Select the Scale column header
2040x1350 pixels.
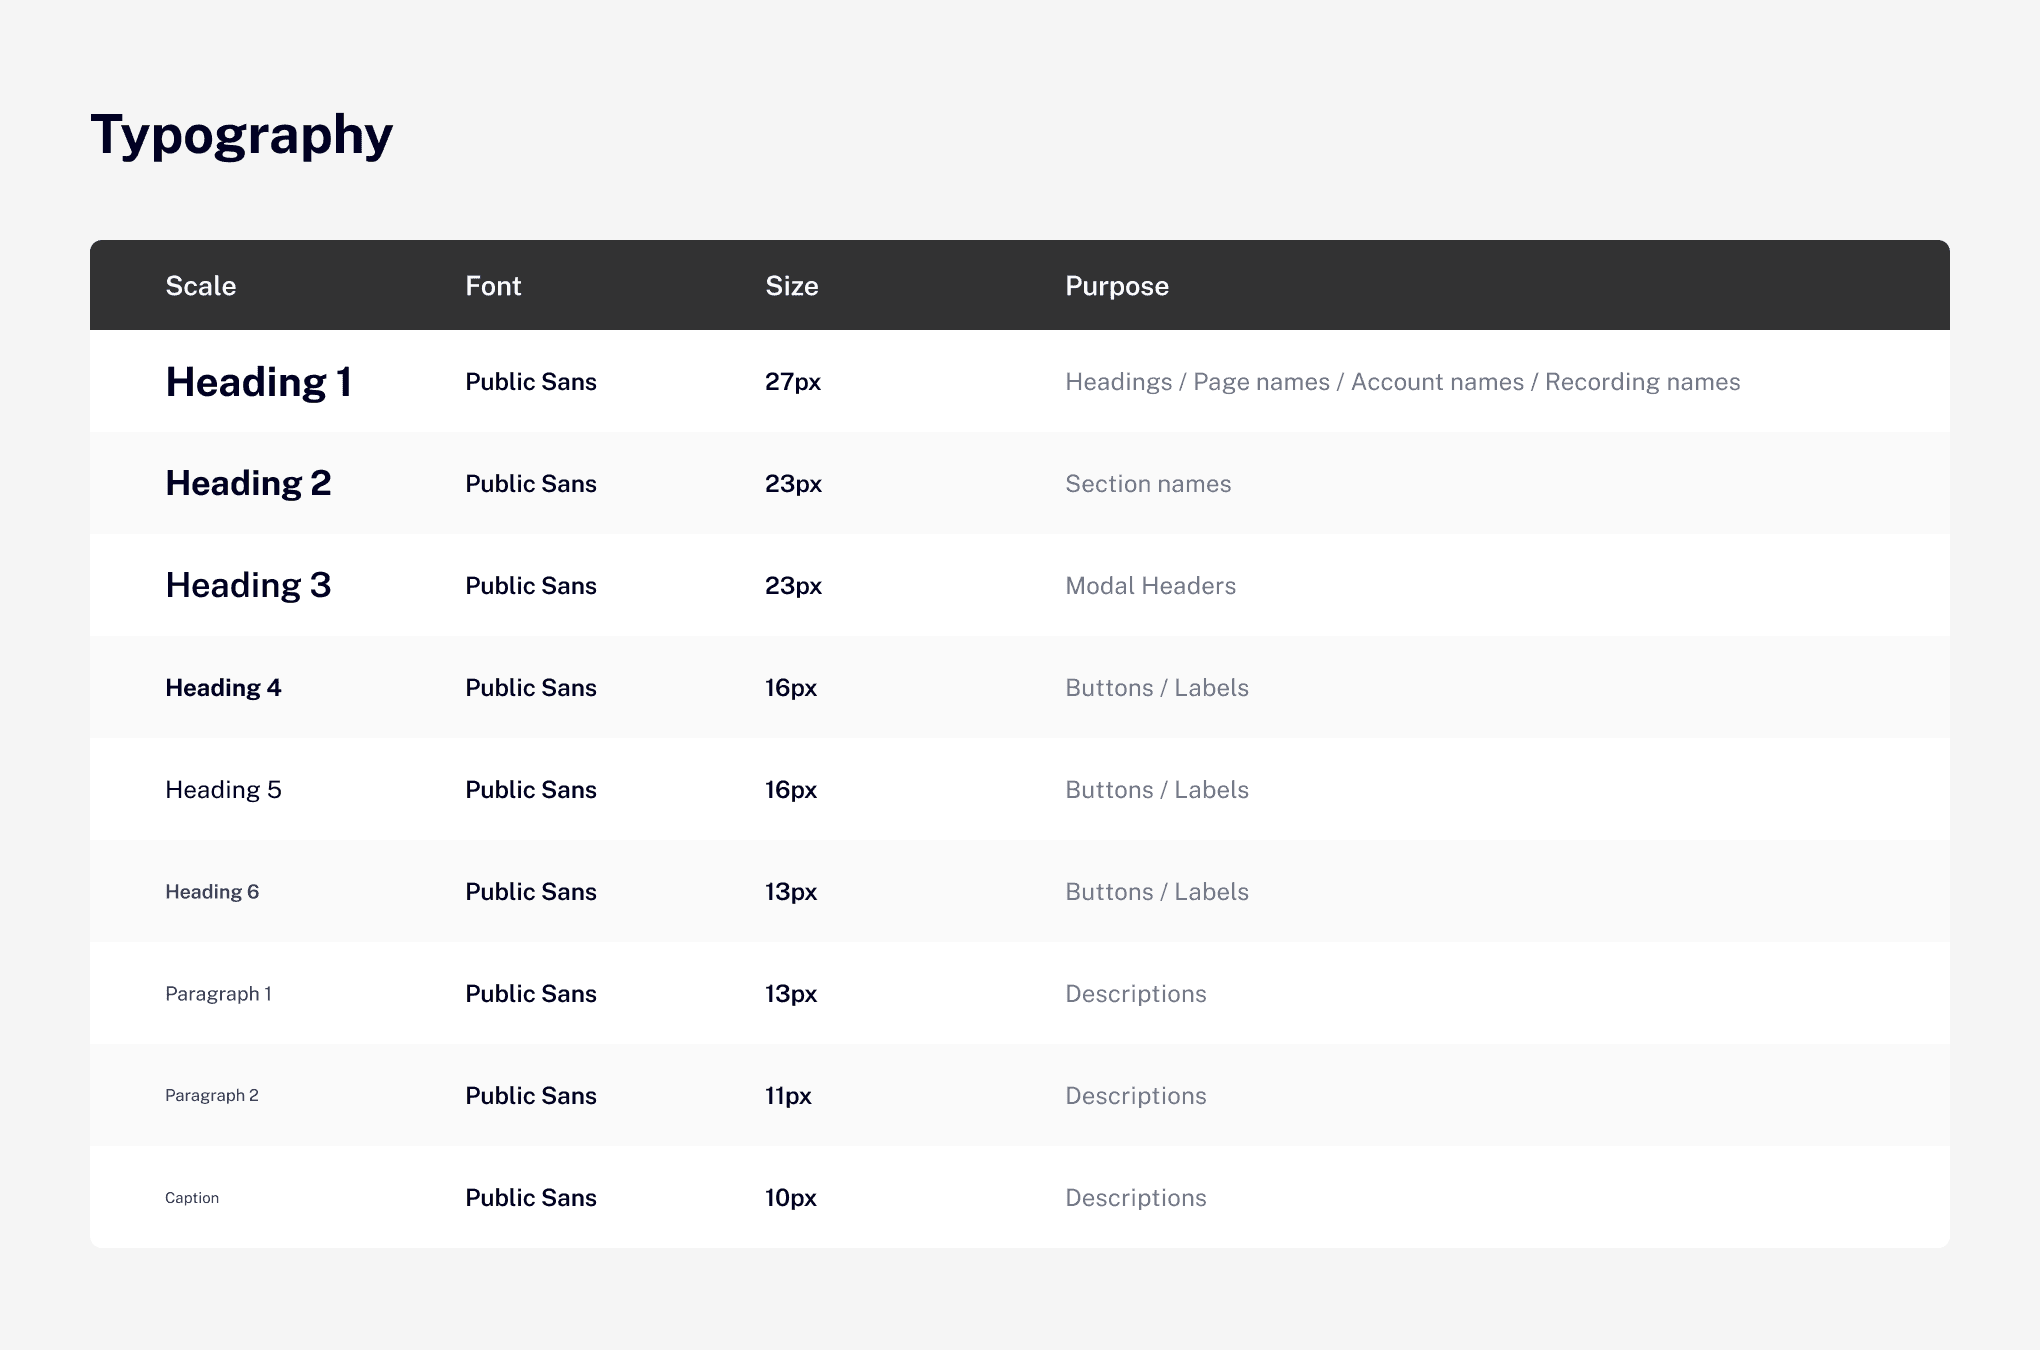tap(200, 286)
